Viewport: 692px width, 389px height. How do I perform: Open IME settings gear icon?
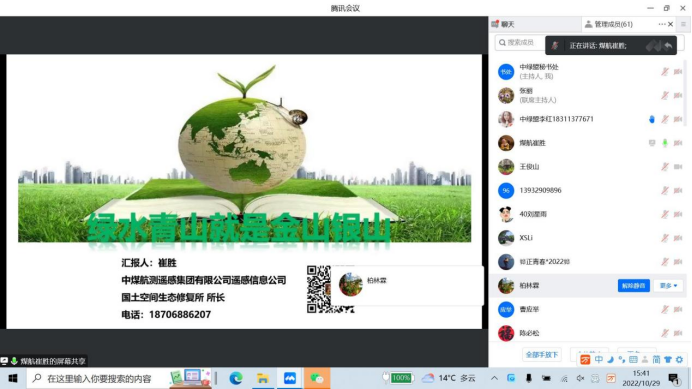(x=679, y=360)
